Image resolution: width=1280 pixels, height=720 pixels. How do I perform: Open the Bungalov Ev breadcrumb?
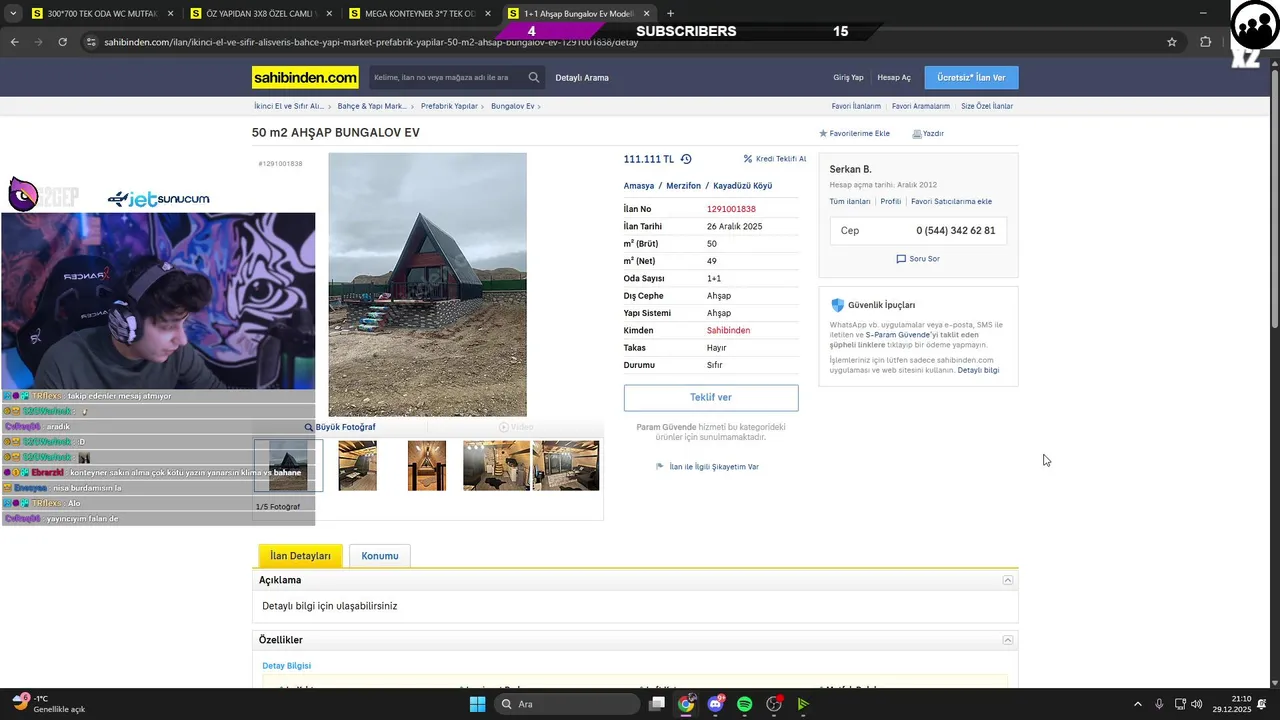click(x=513, y=106)
